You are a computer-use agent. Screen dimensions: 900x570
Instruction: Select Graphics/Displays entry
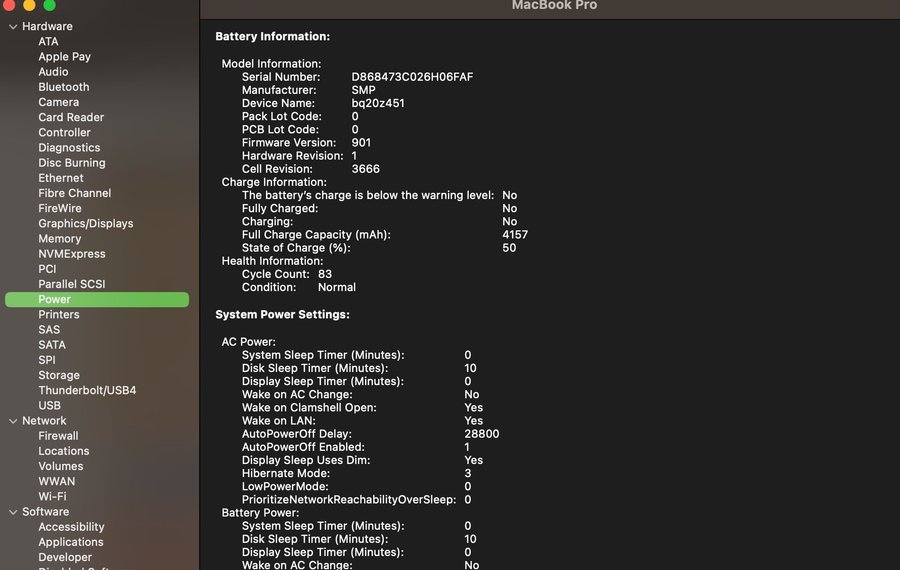tap(86, 223)
